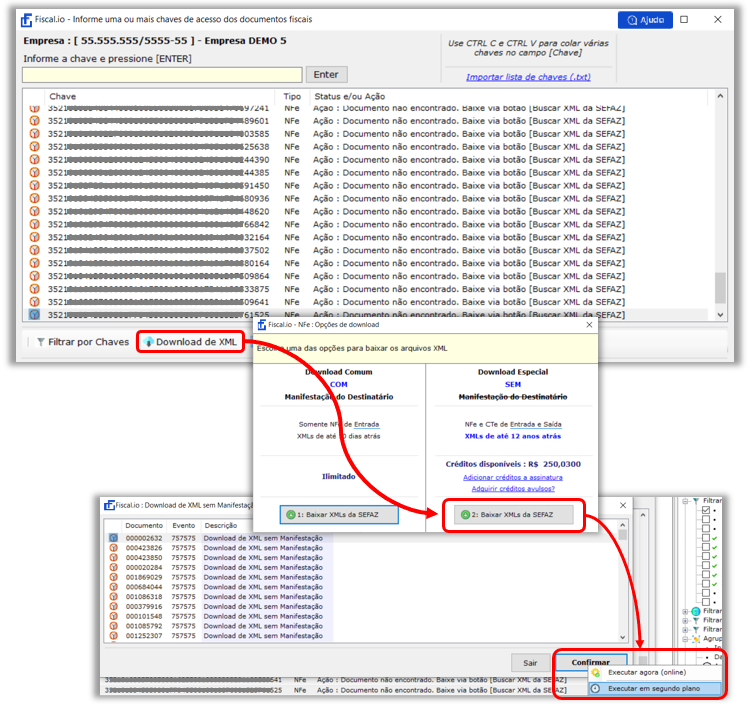This screenshot has width=751, height=709.
Task: Select document 001252307 cell
Action: tap(144, 636)
